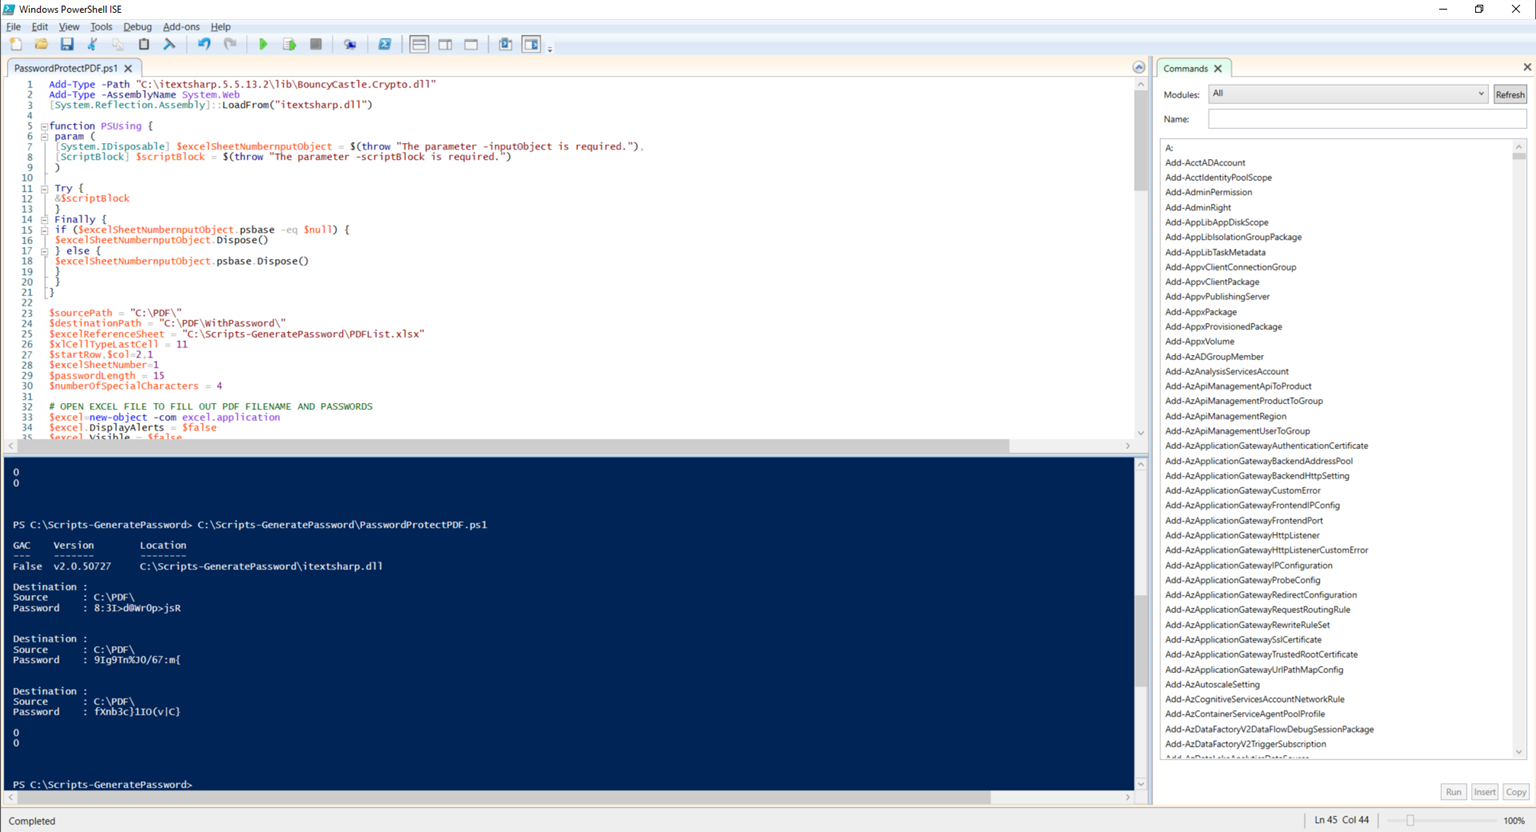Stop operation with the square stop icon
Viewport: 1536px width, 832px height.
point(316,44)
